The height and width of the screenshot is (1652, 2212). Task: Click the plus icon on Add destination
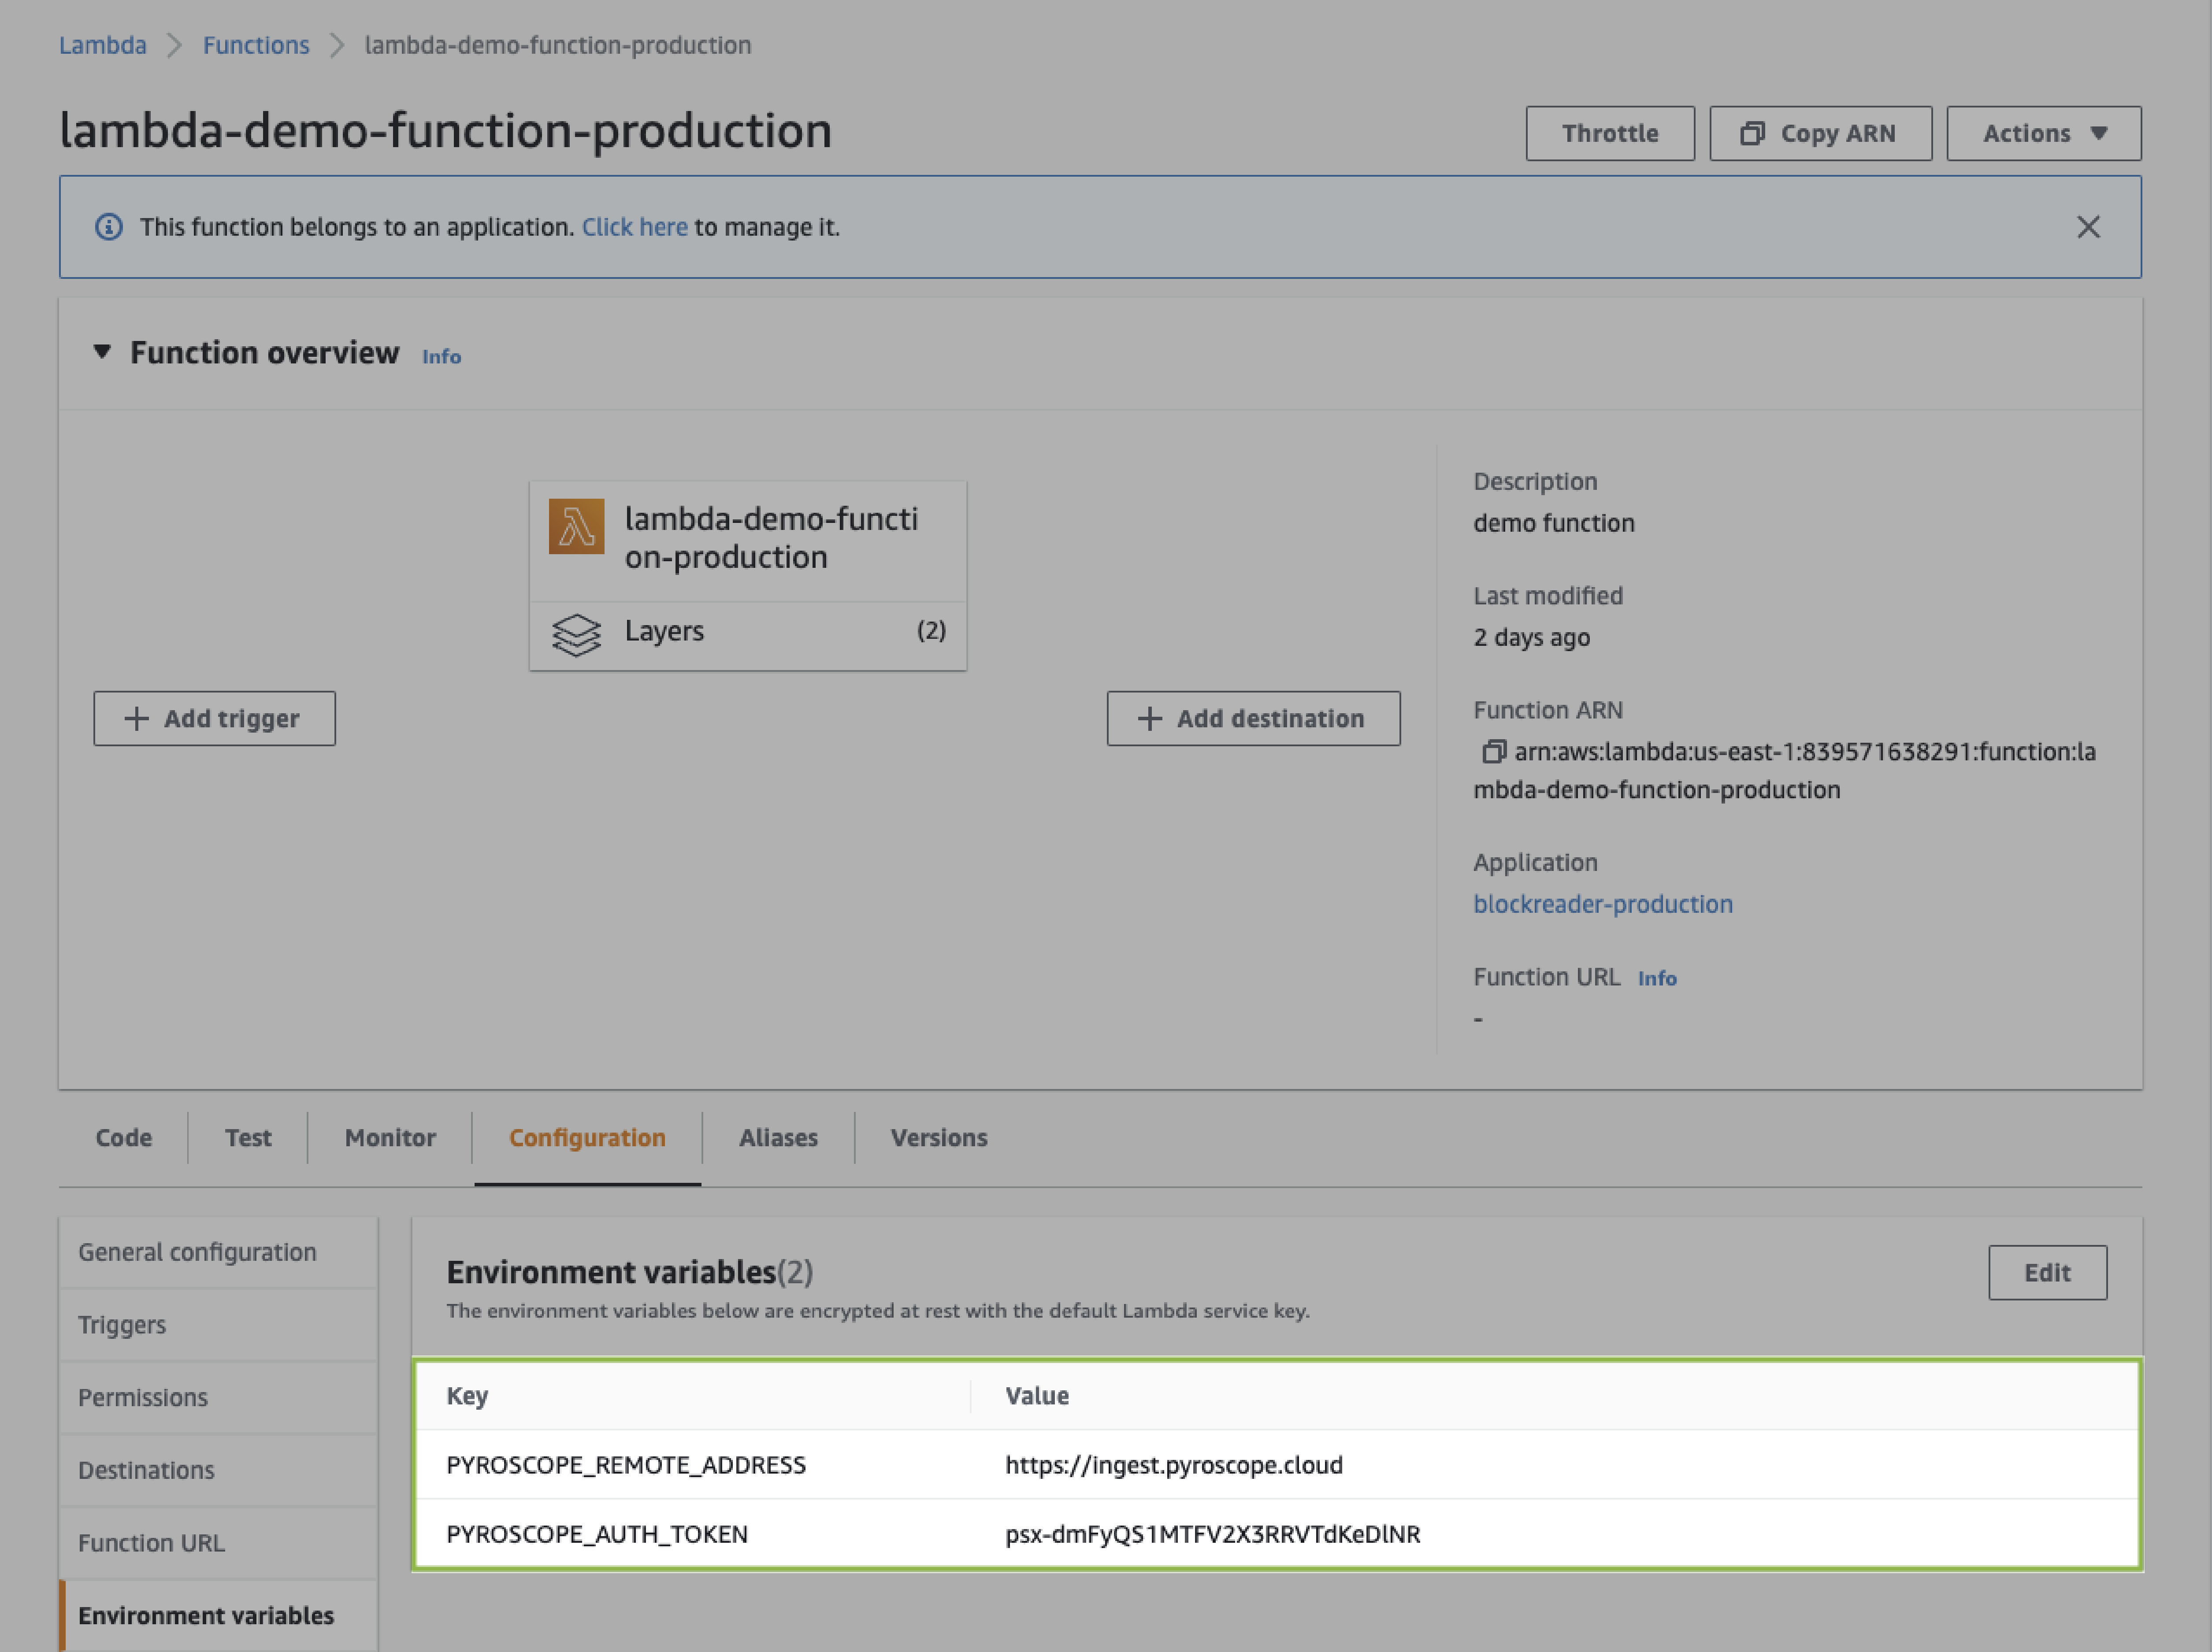[1150, 718]
